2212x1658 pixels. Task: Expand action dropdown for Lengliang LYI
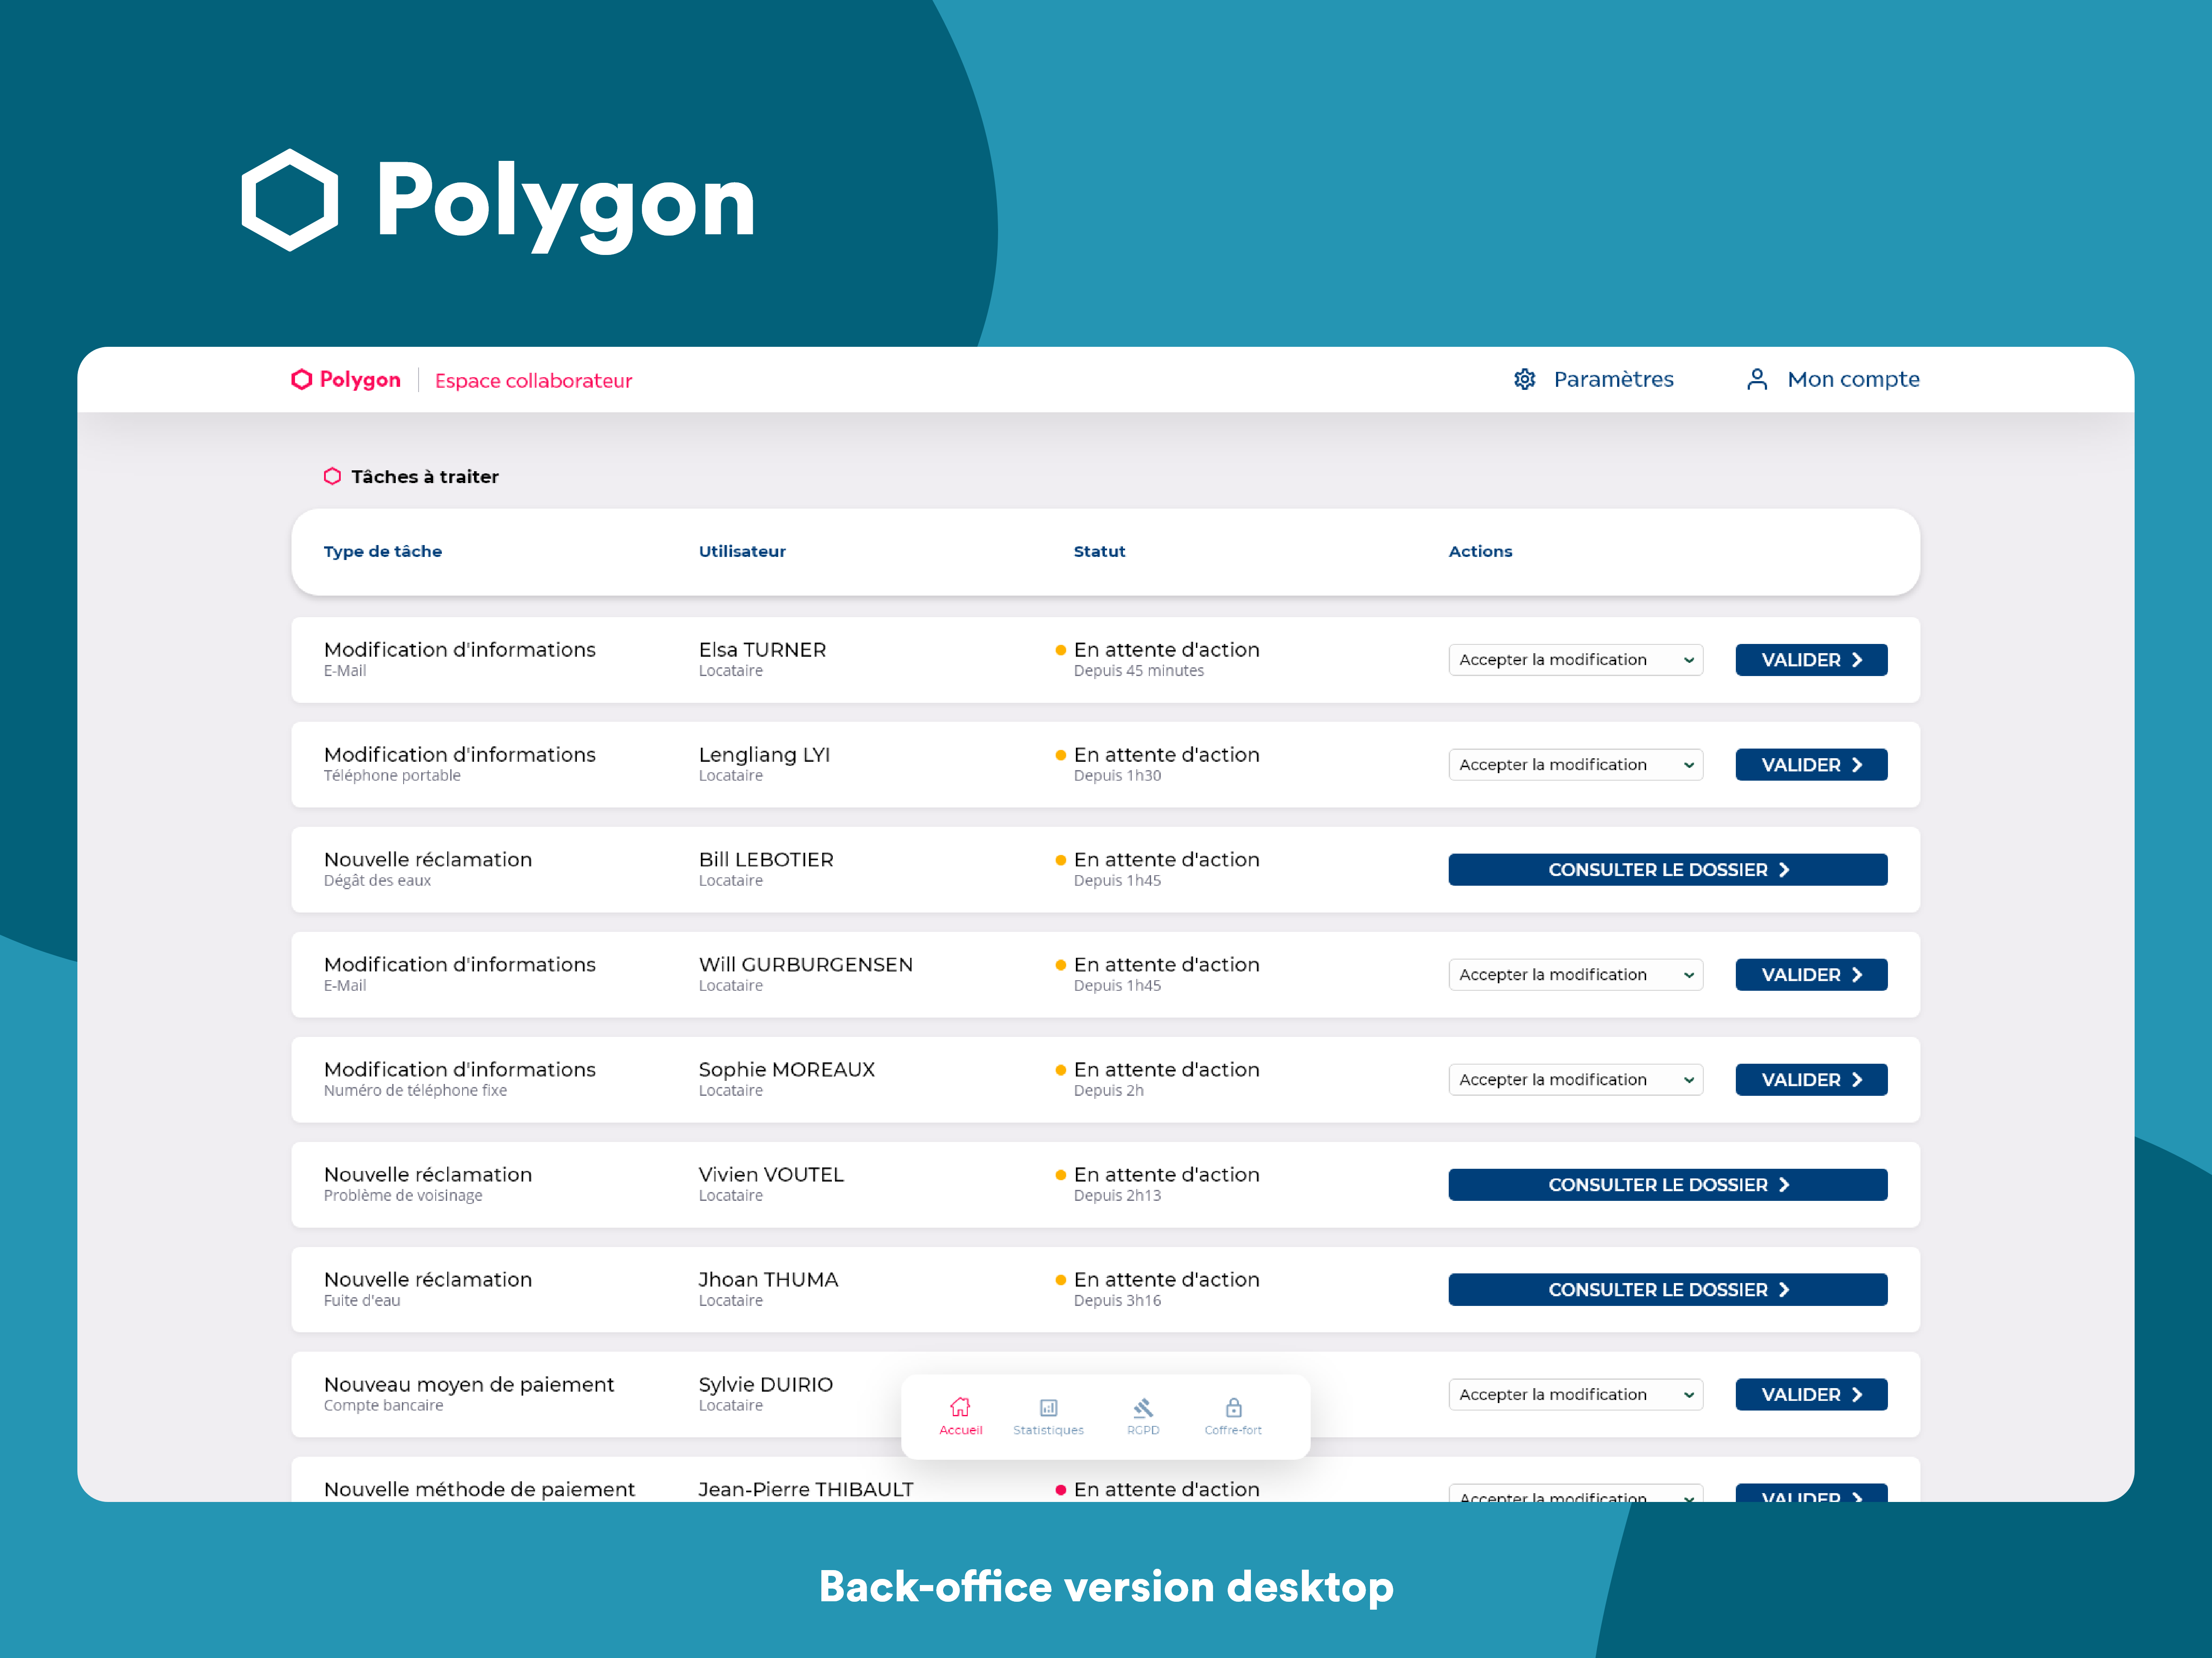click(x=1575, y=765)
